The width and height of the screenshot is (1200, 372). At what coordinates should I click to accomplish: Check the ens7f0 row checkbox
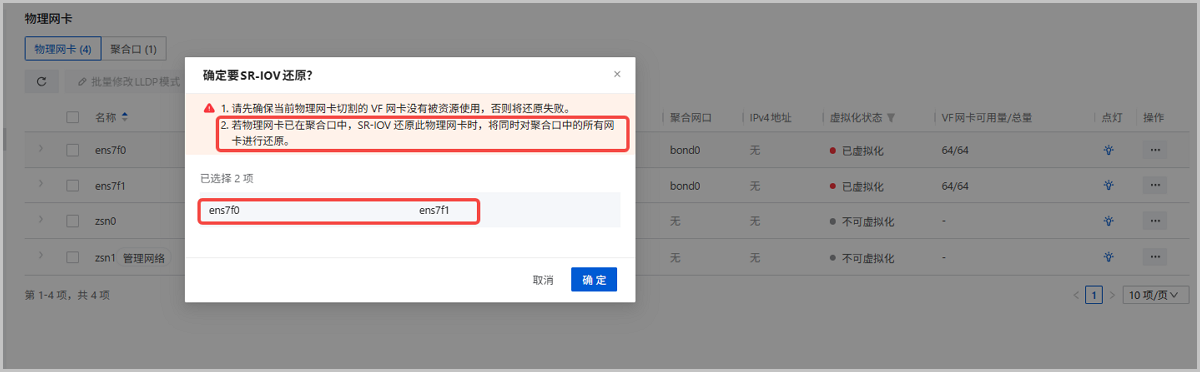click(72, 150)
